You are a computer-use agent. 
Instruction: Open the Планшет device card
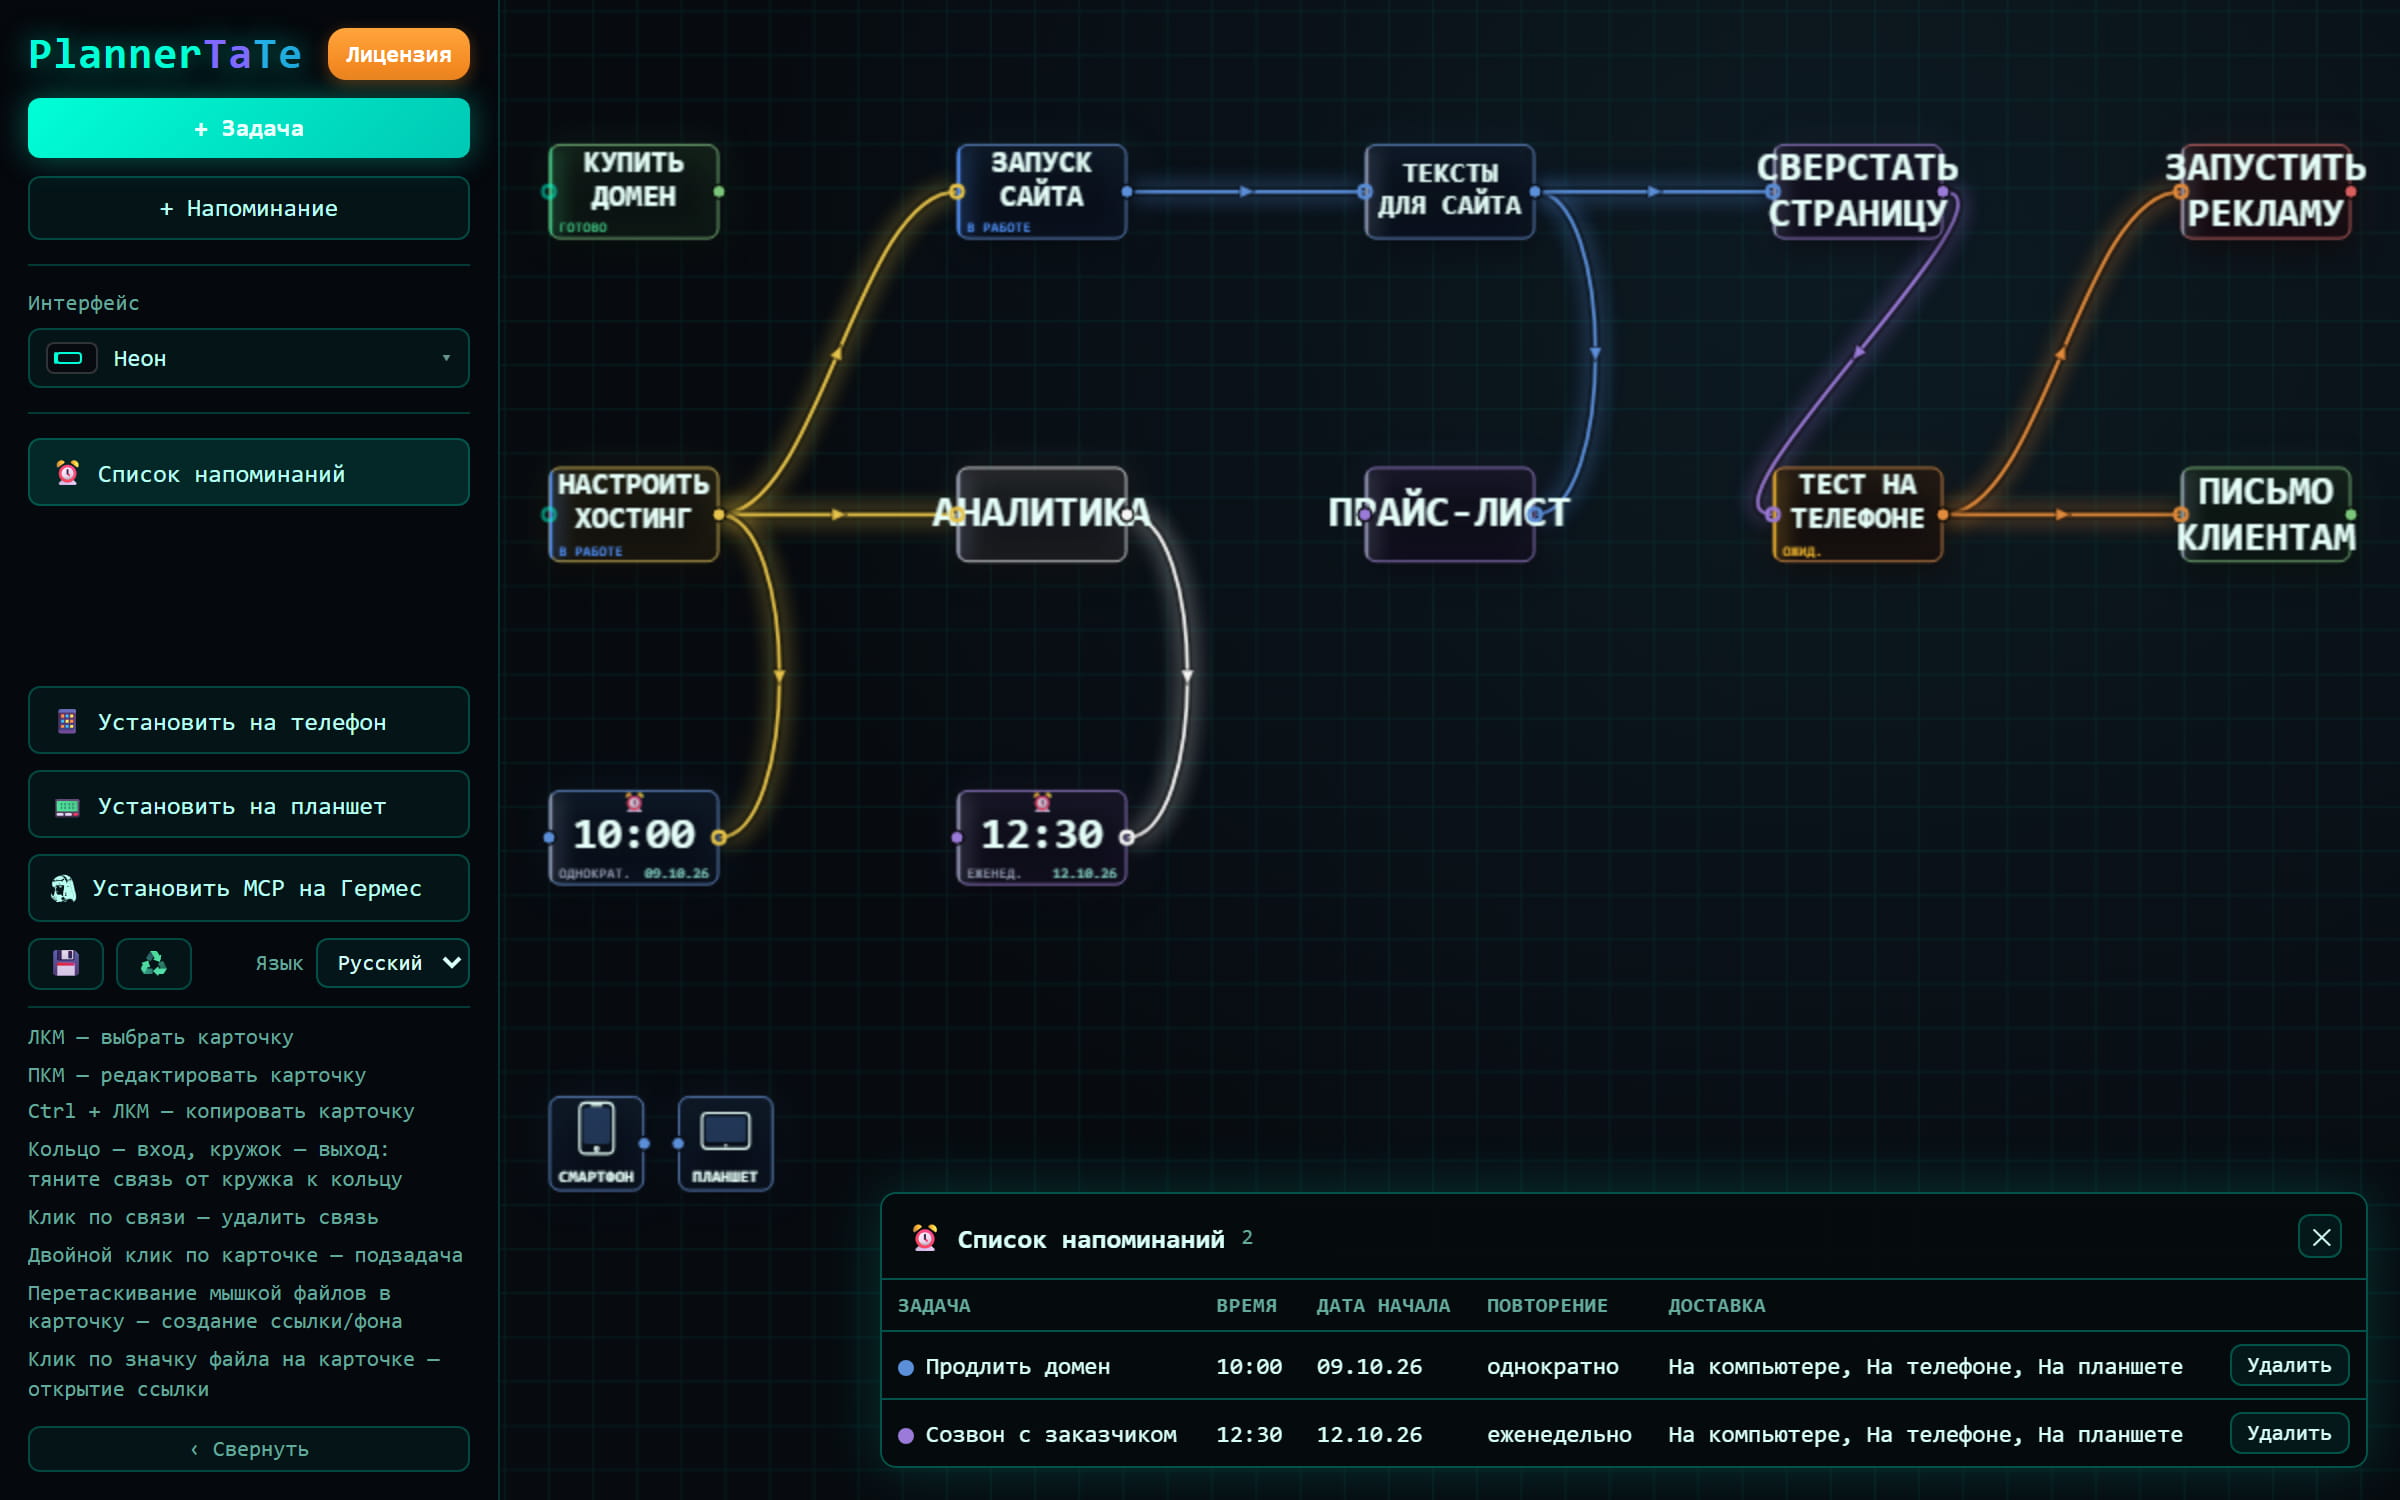pyautogui.click(x=725, y=1143)
